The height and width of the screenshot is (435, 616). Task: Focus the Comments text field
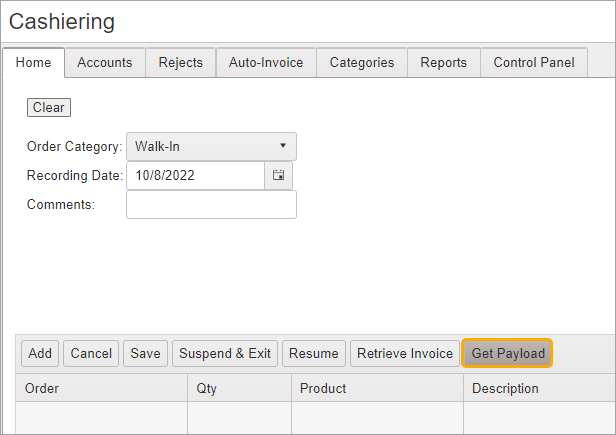(211, 205)
